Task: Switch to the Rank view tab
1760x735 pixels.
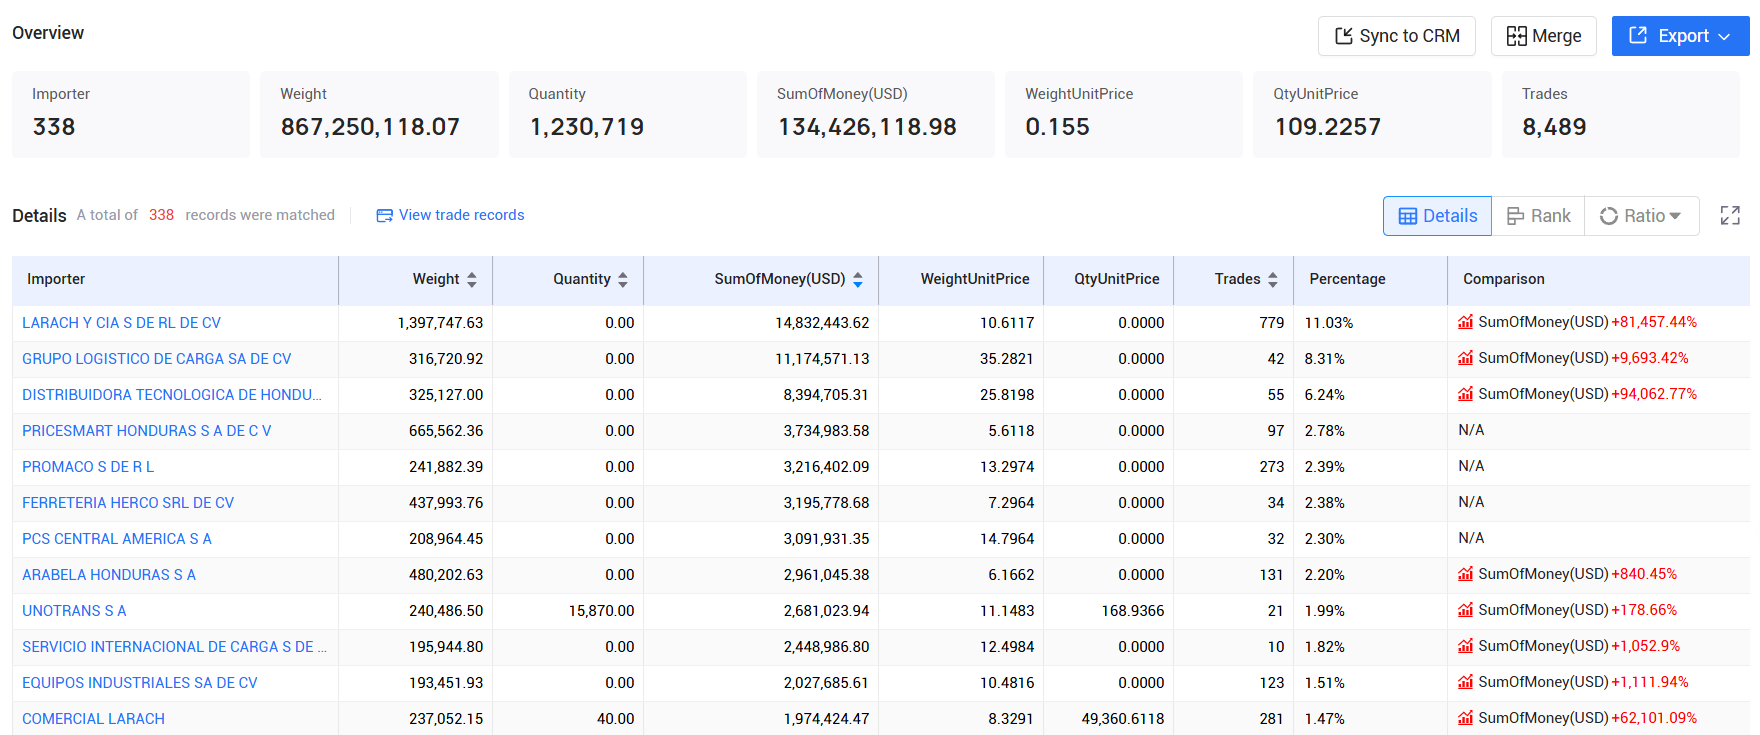Action: click(x=1538, y=216)
